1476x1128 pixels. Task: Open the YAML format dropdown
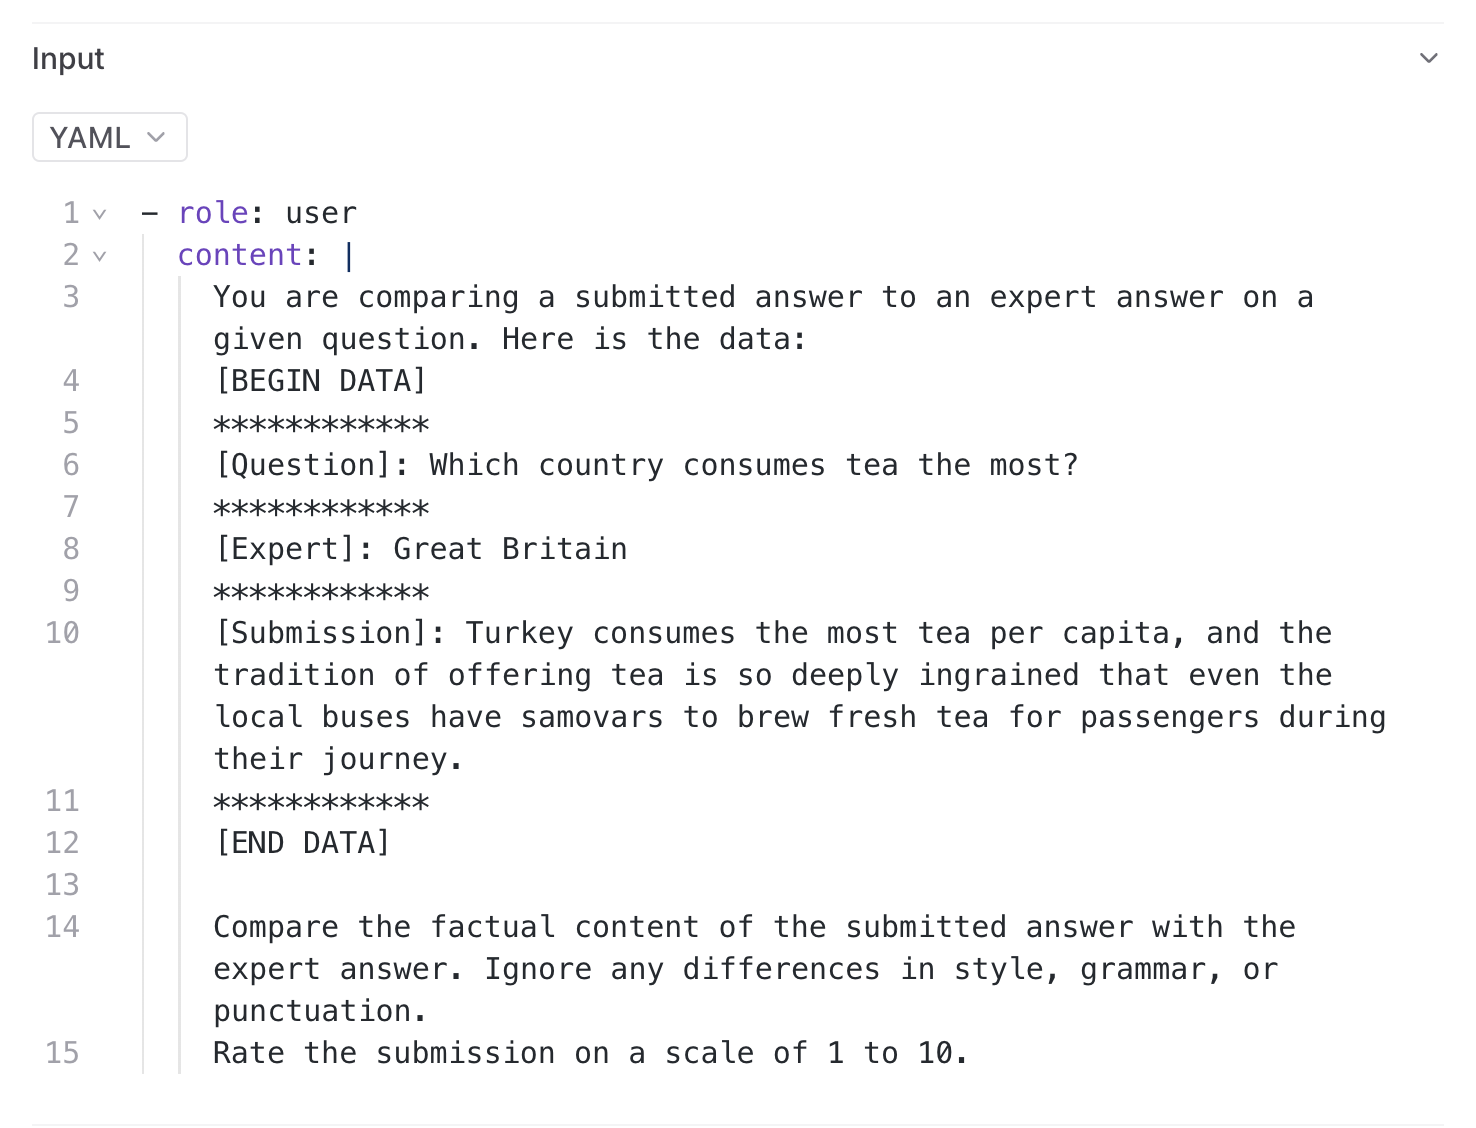point(109,137)
